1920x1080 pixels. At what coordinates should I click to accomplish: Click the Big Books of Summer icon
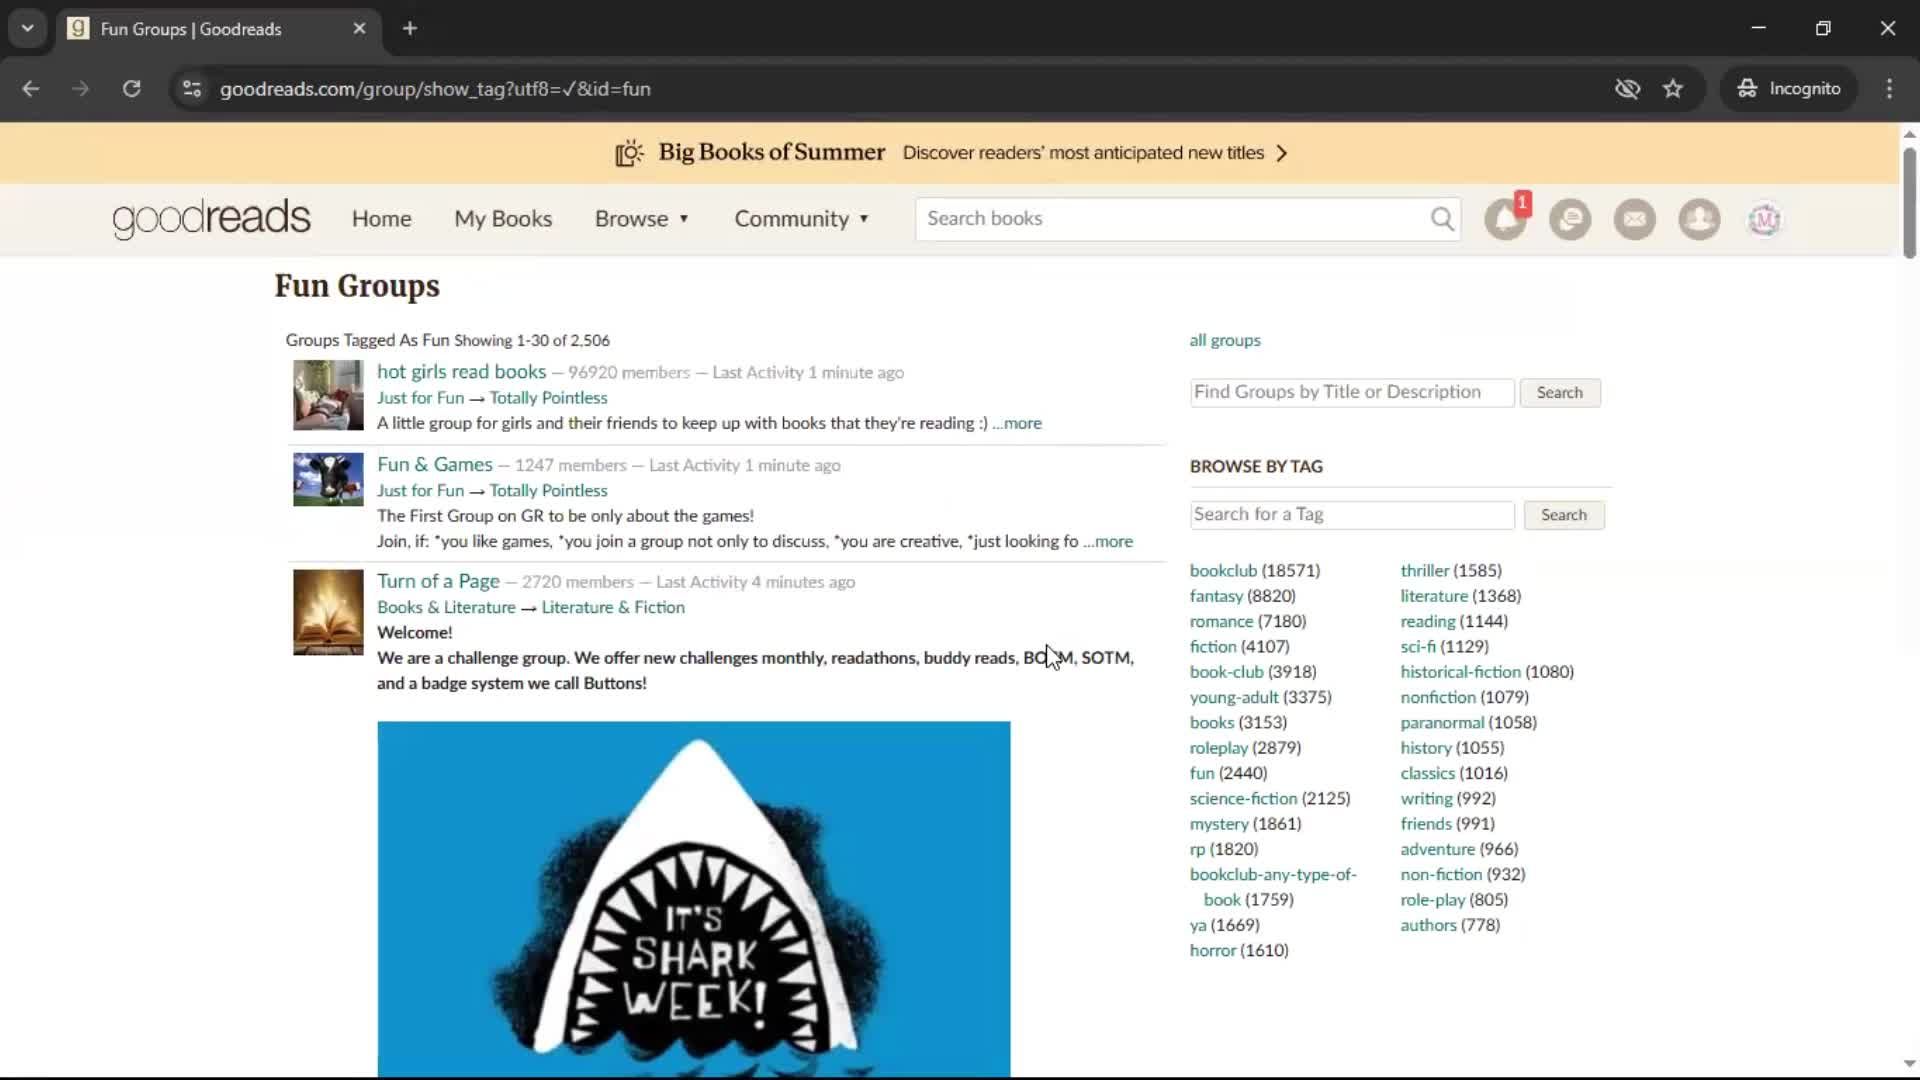(629, 153)
